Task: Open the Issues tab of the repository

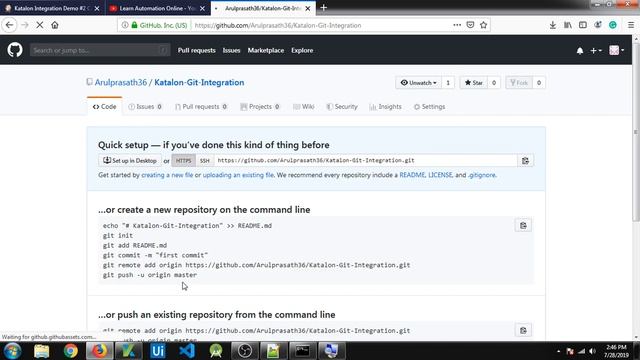Action: click(x=145, y=107)
